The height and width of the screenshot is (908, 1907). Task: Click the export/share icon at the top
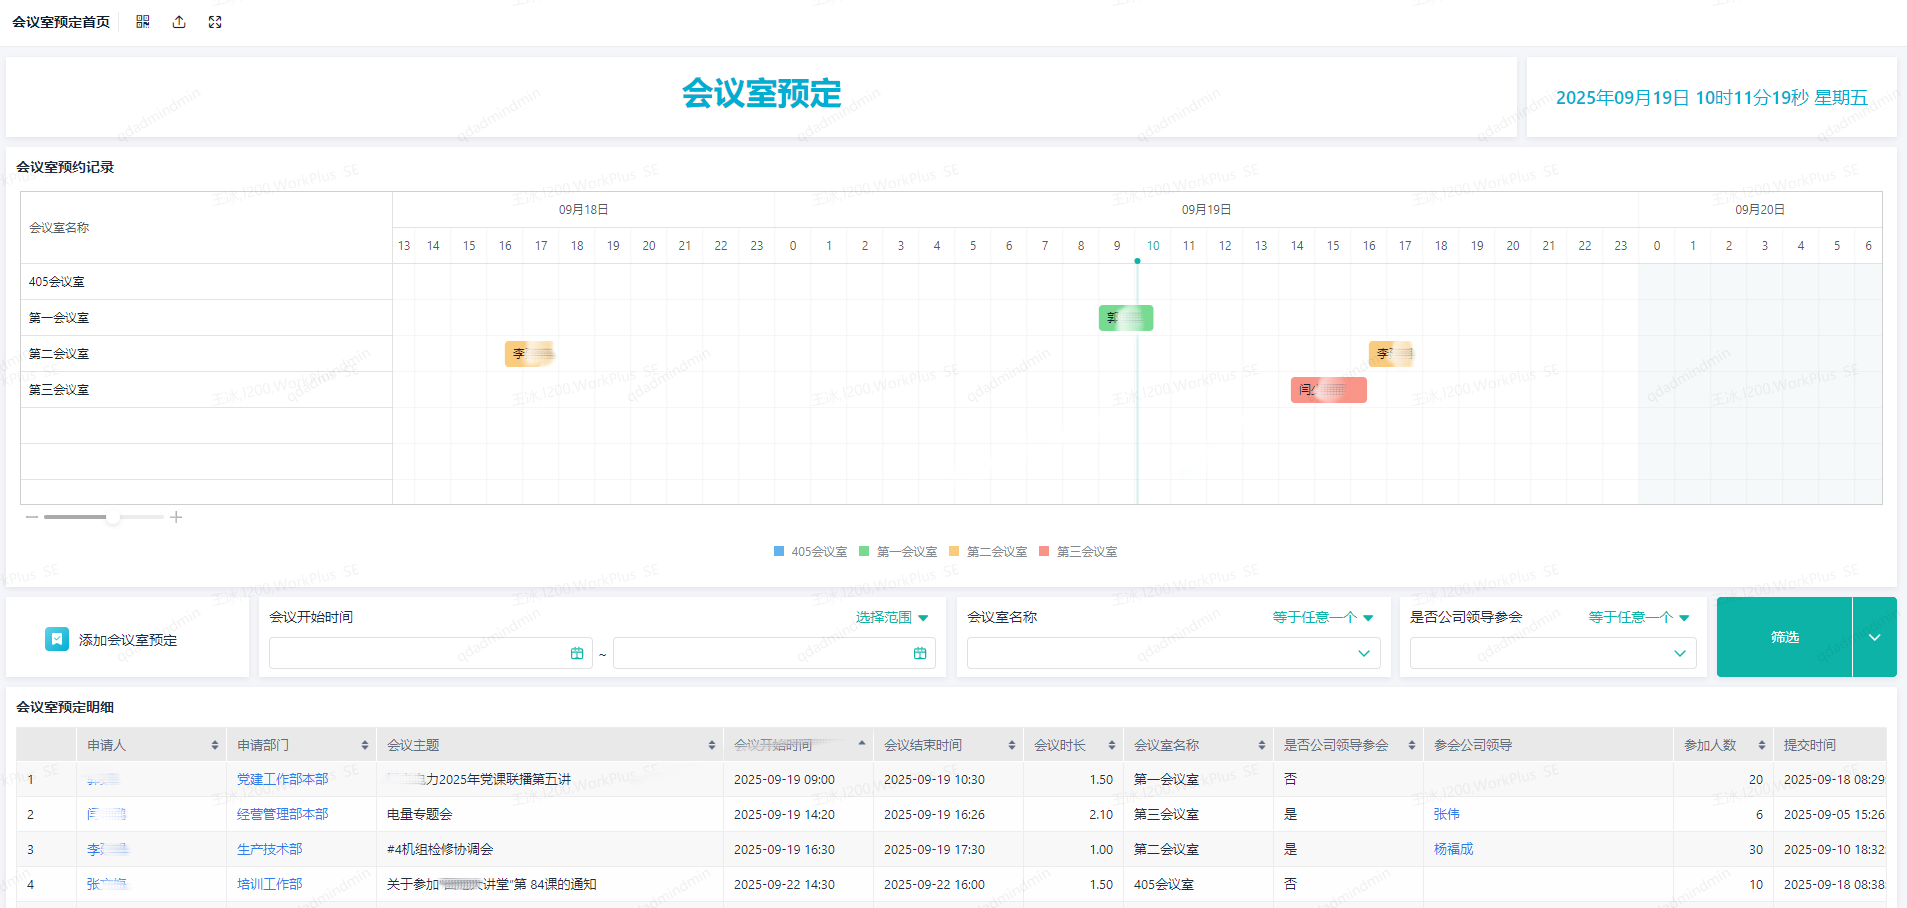[179, 21]
